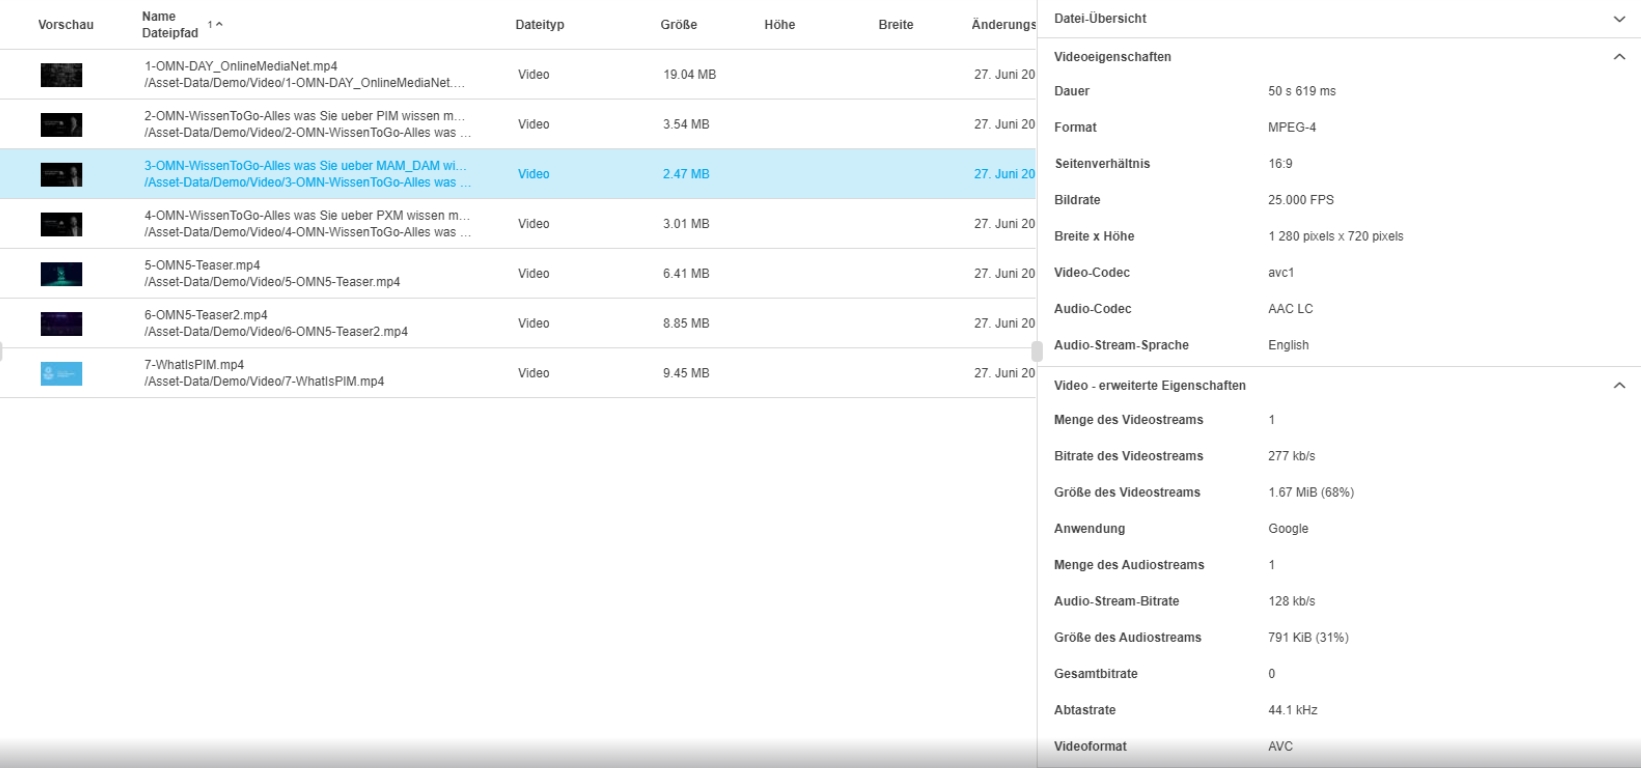This screenshot has height=768, width=1641.
Task: Click the Vorschau column header
Action: (x=66, y=25)
